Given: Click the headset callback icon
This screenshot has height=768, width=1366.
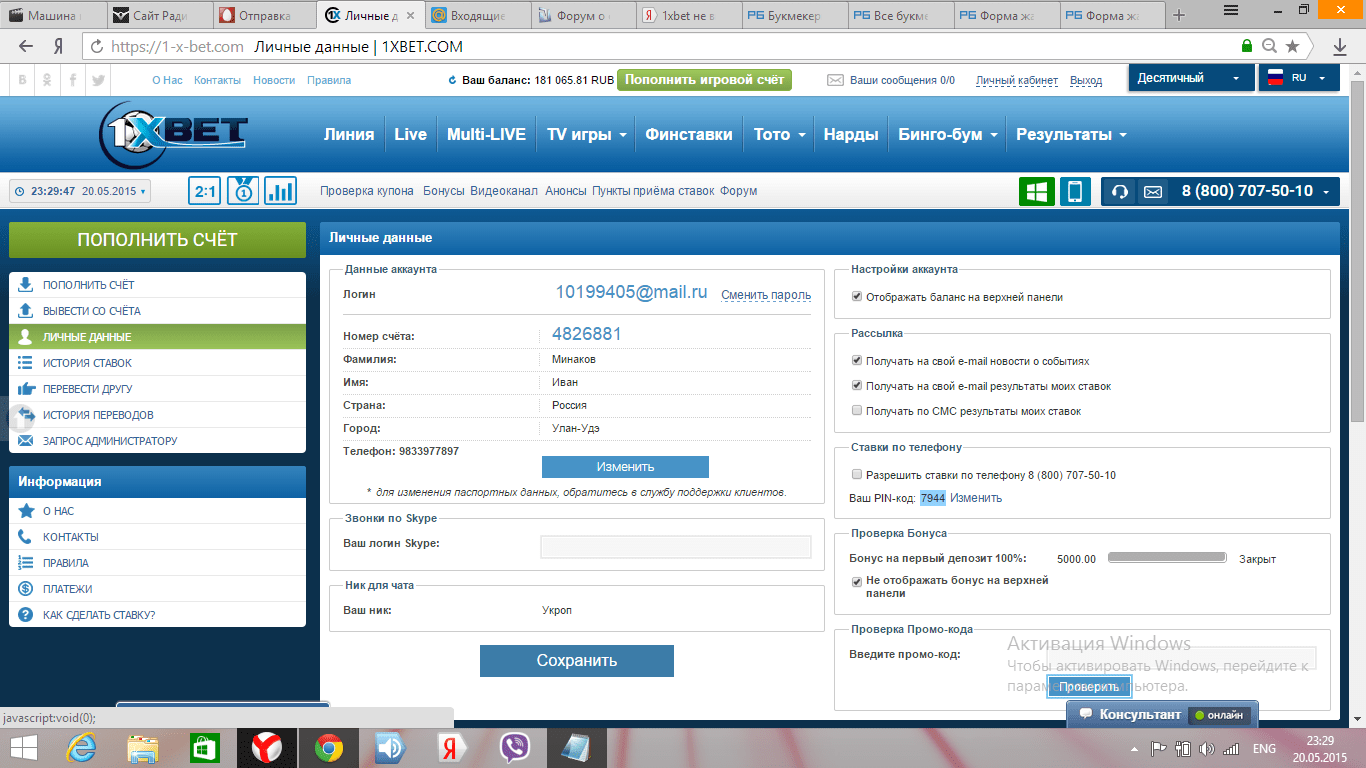Looking at the screenshot, I should [1121, 191].
